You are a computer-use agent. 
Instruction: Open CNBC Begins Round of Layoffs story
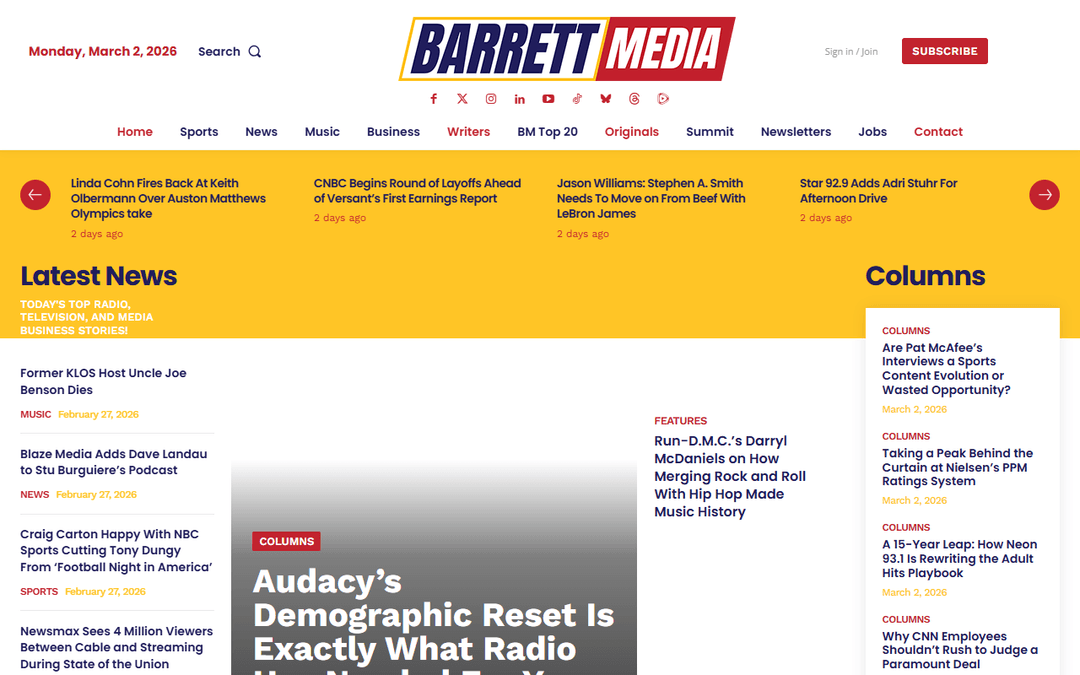pyautogui.click(x=417, y=191)
